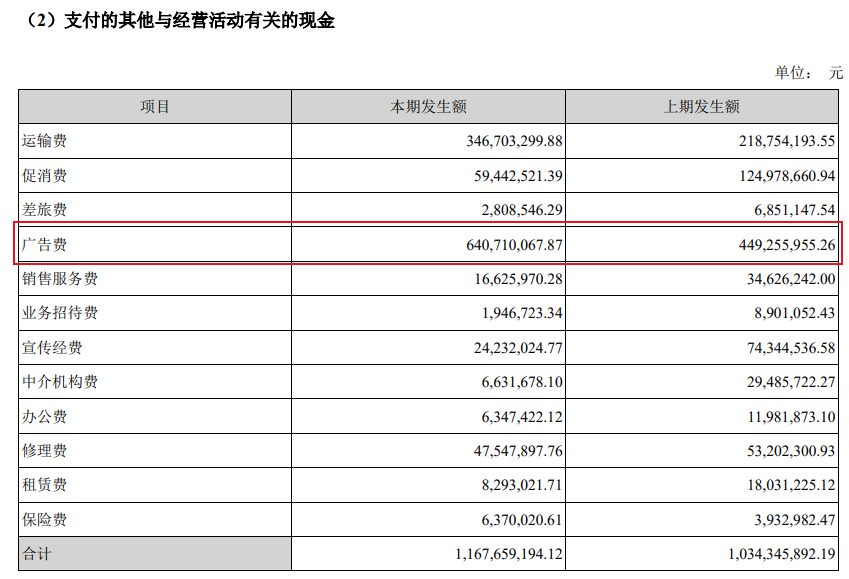849x579 pixels.
Task: Click the 项目 column header
Action: pos(155,107)
